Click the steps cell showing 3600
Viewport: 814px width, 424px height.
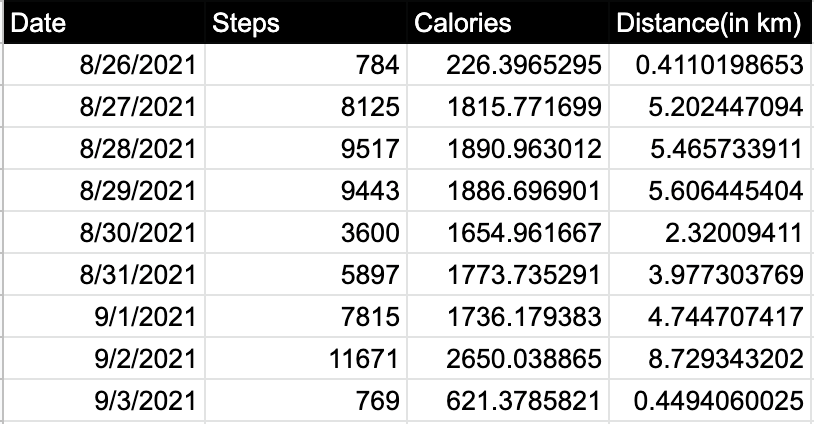pos(306,233)
